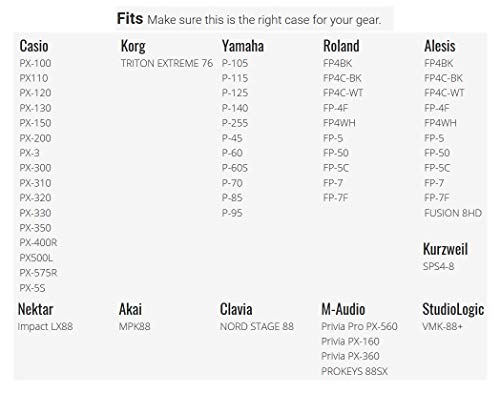
Task: Select Casio PX-5S in the list
Action: coord(32,288)
